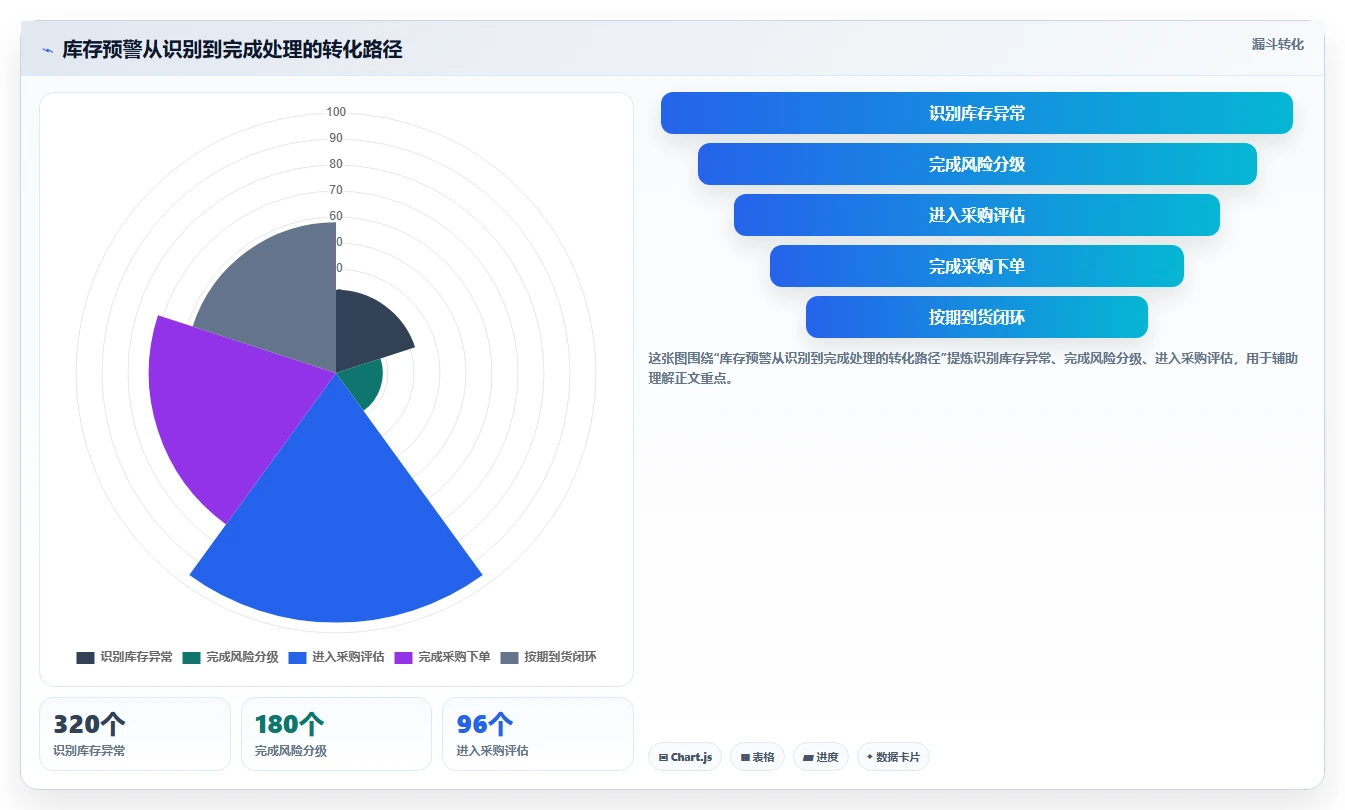Click the 进入采购评估 funnel bar
Viewport: 1345px width, 810px height.
point(977,215)
